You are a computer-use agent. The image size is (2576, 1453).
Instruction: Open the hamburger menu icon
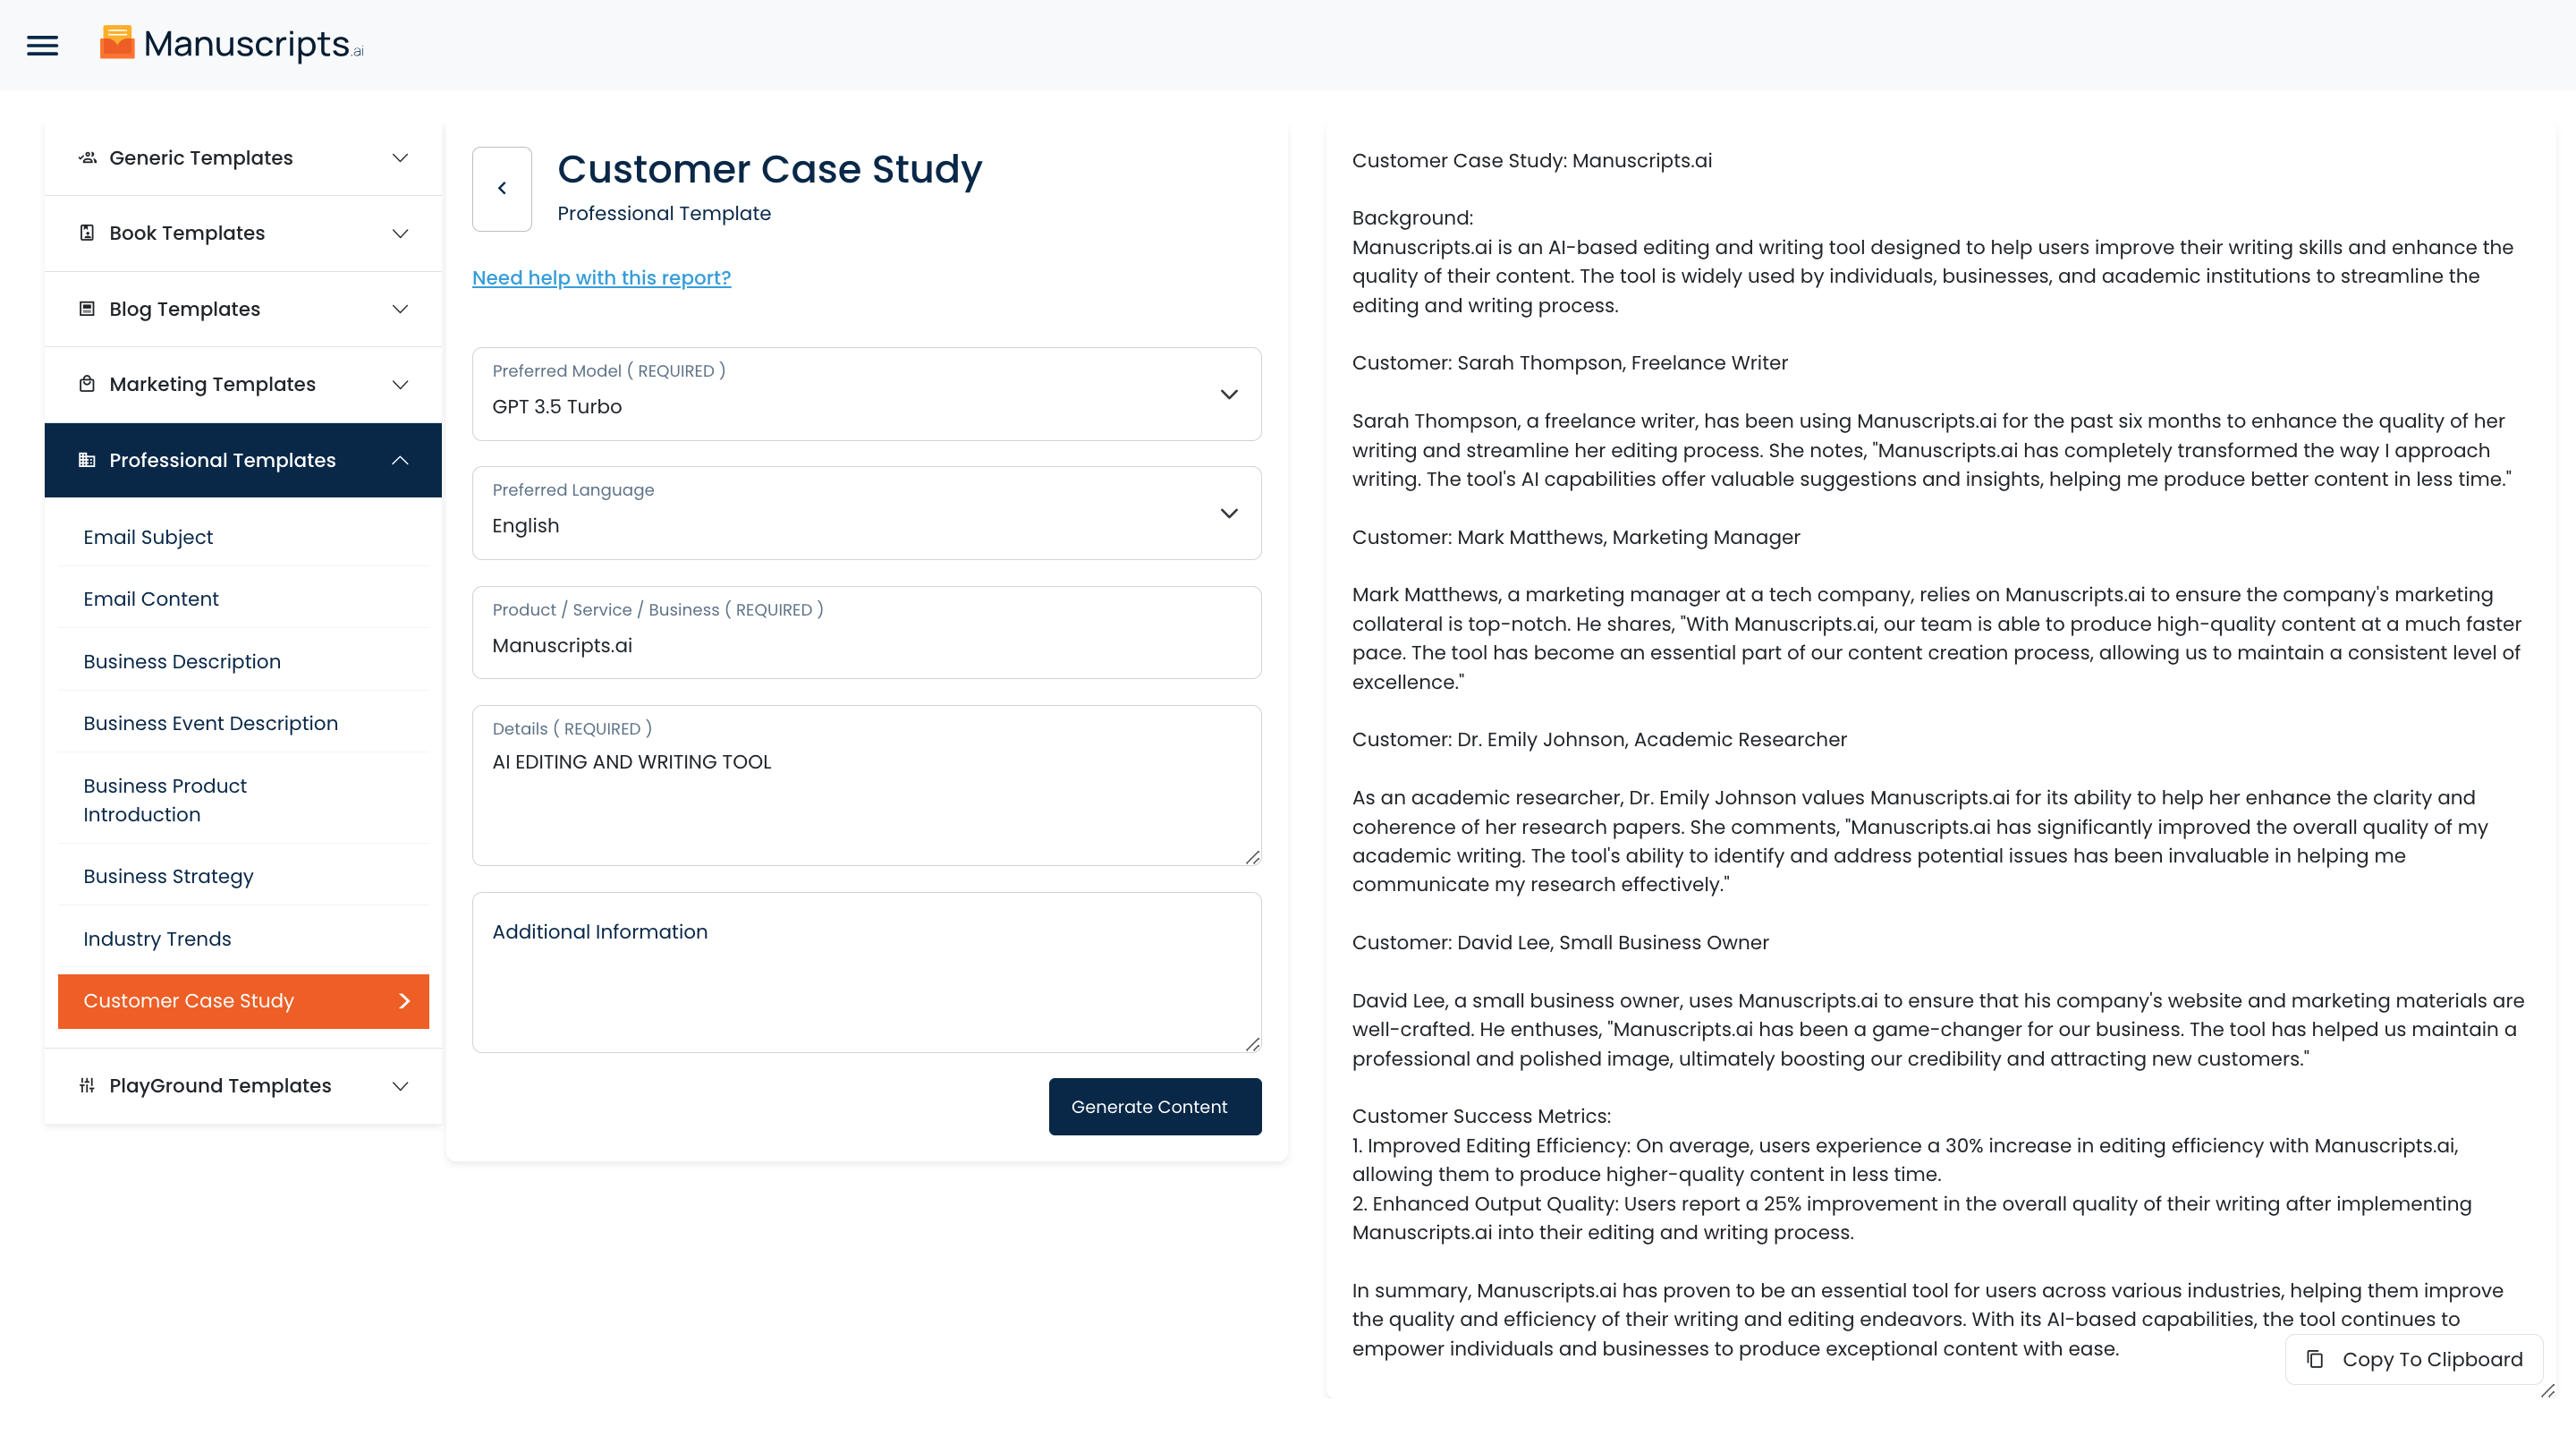42,45
